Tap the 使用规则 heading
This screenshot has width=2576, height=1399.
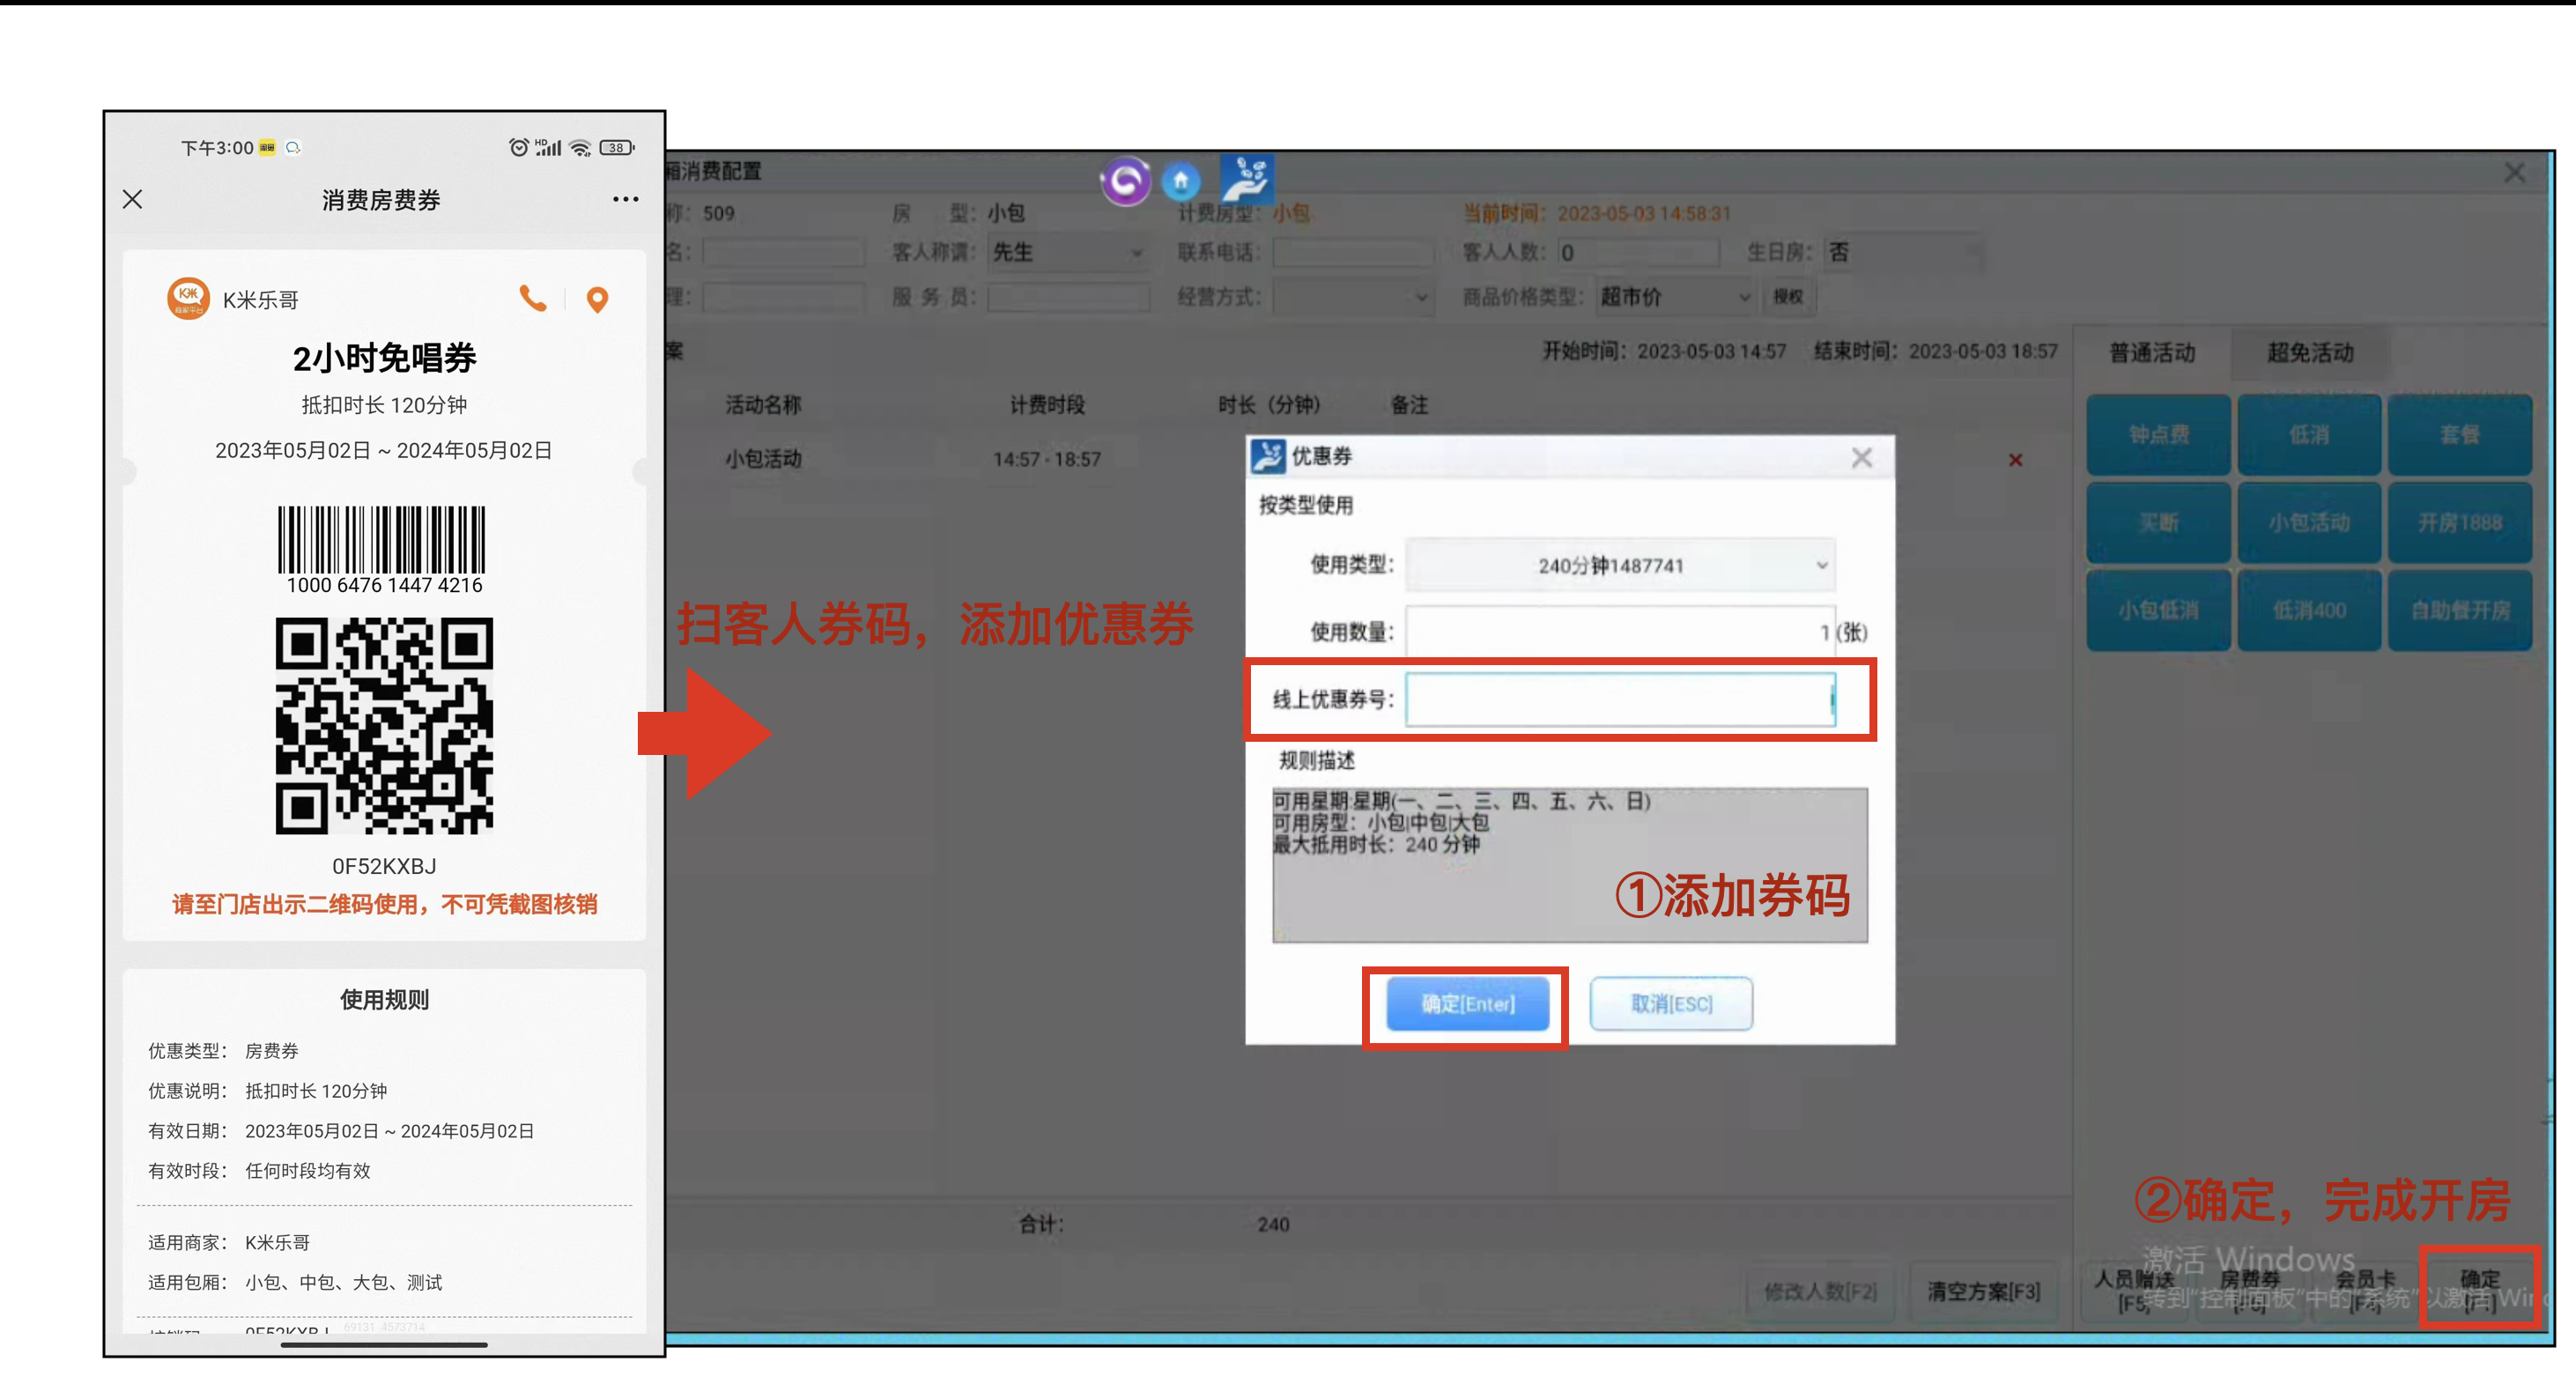[384, 999]
